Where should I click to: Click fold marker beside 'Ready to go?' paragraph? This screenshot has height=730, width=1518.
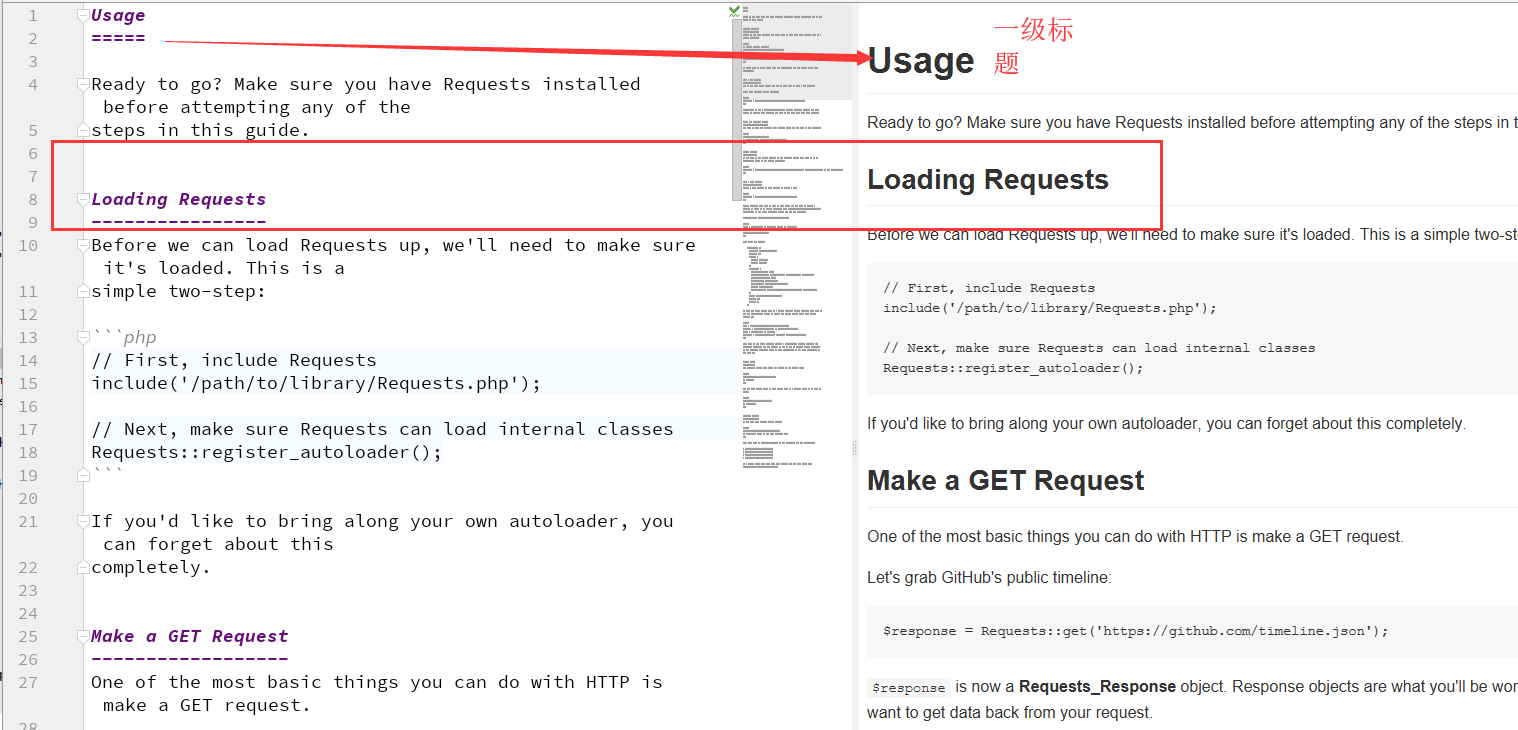click(84, 84)
